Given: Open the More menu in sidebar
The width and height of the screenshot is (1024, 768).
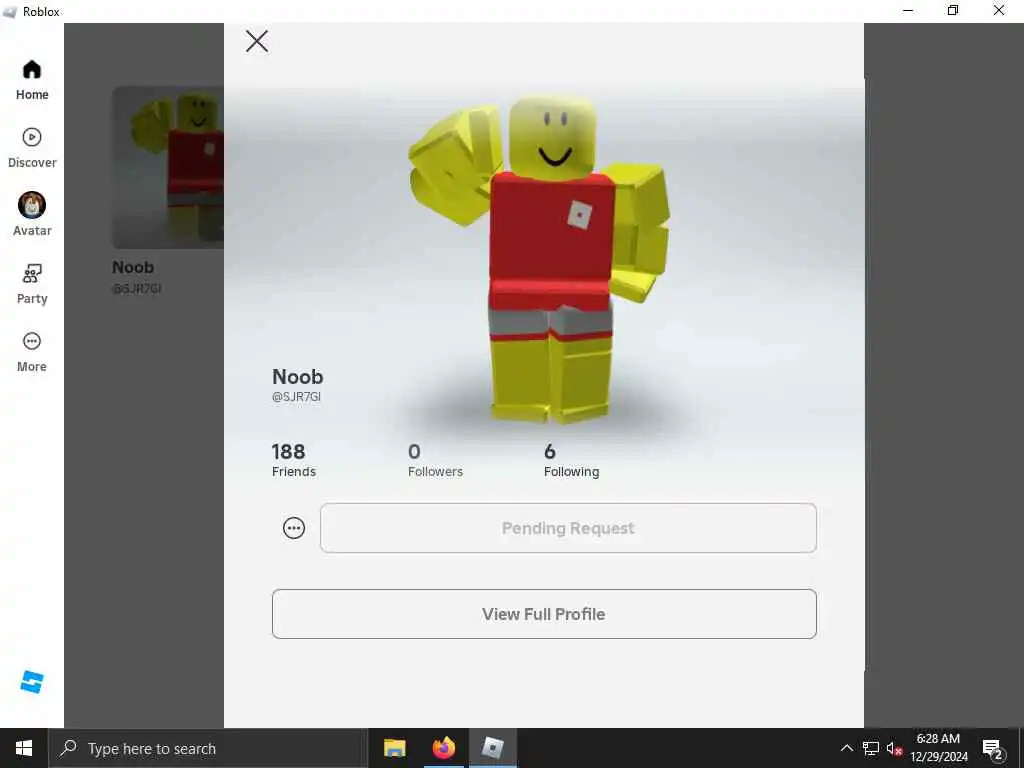Looking at the screenshot, I should click(x=31, y=352).
